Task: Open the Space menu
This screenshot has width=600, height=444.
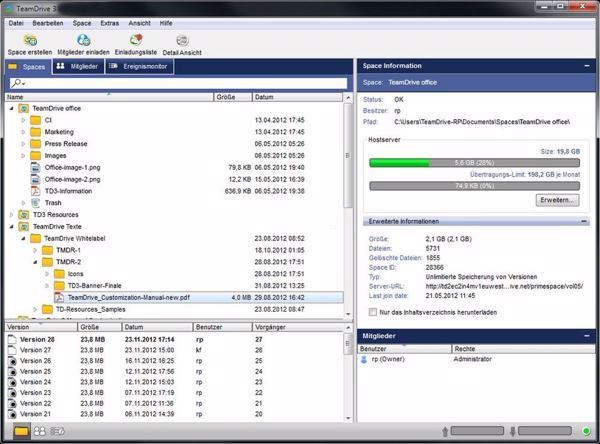Action: 82,23
